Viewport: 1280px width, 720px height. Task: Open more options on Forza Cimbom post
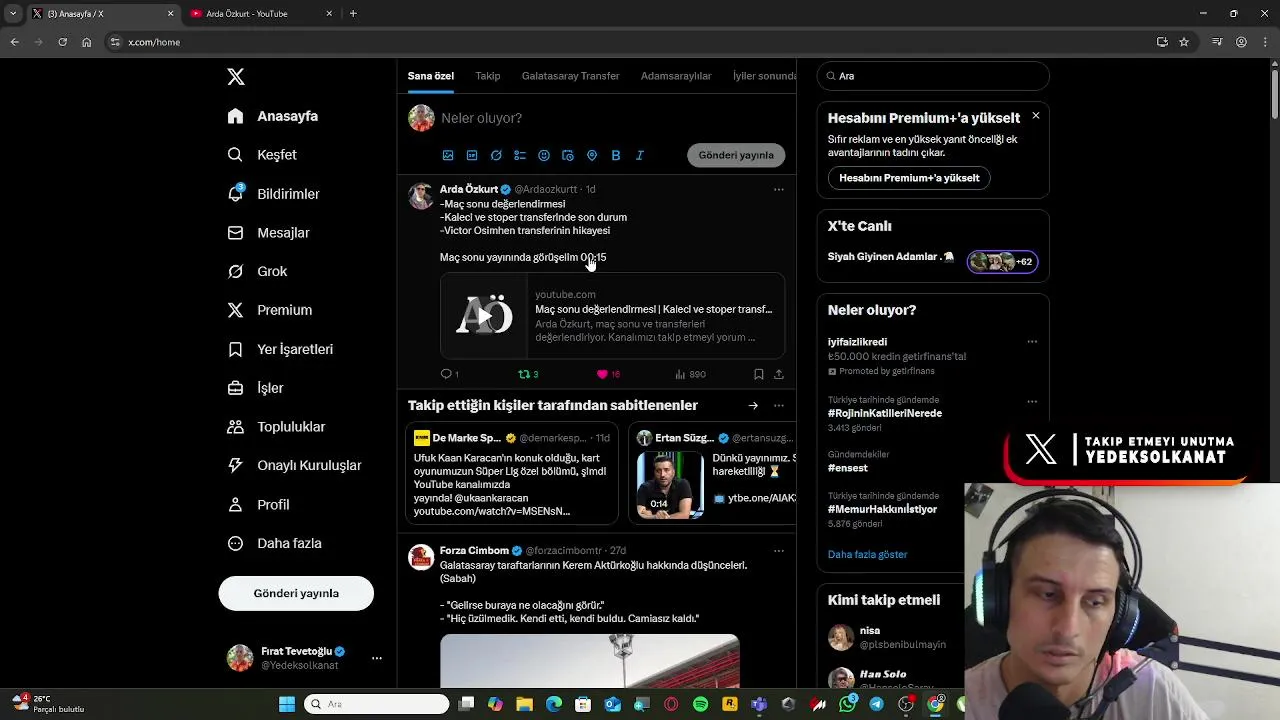click(x=779, y=550)
